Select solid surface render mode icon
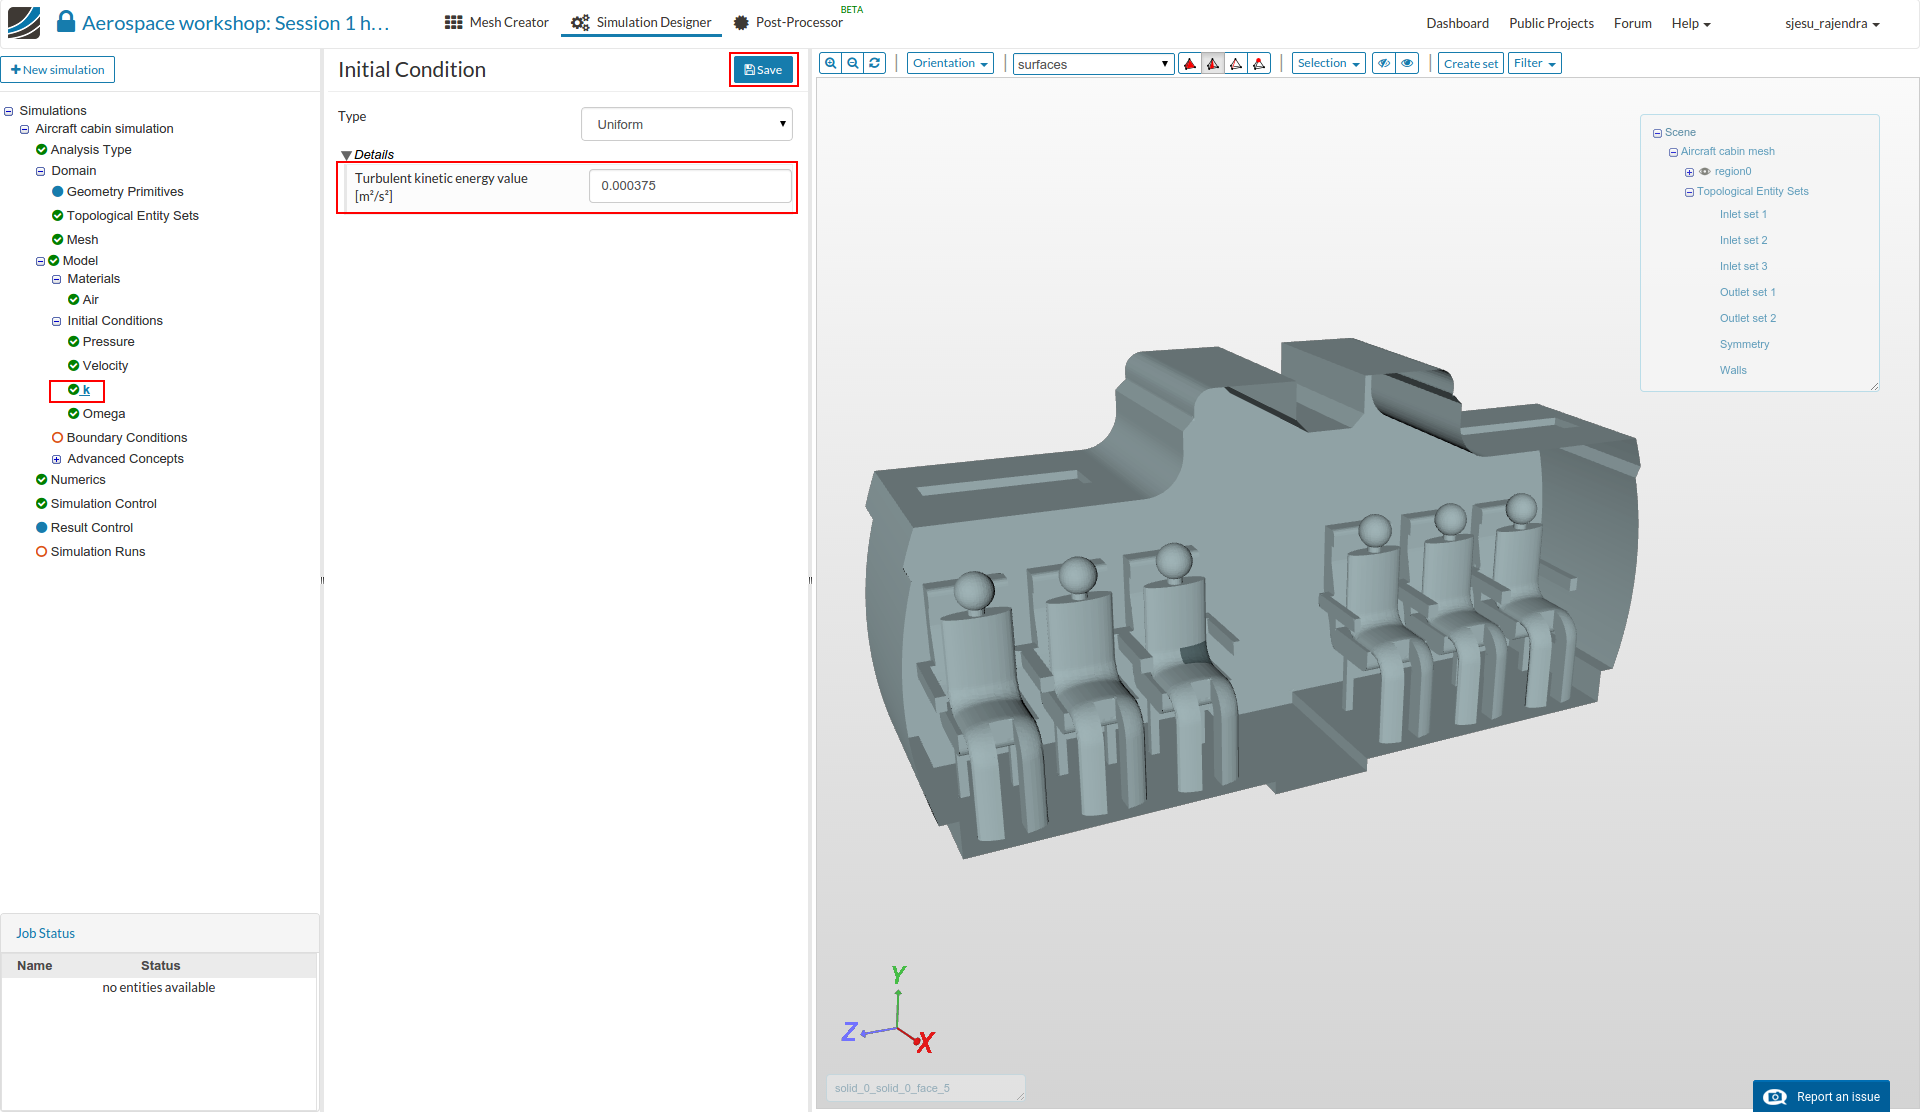Viewport: 1920px width, 1112px height. (x=1190, y=64)
